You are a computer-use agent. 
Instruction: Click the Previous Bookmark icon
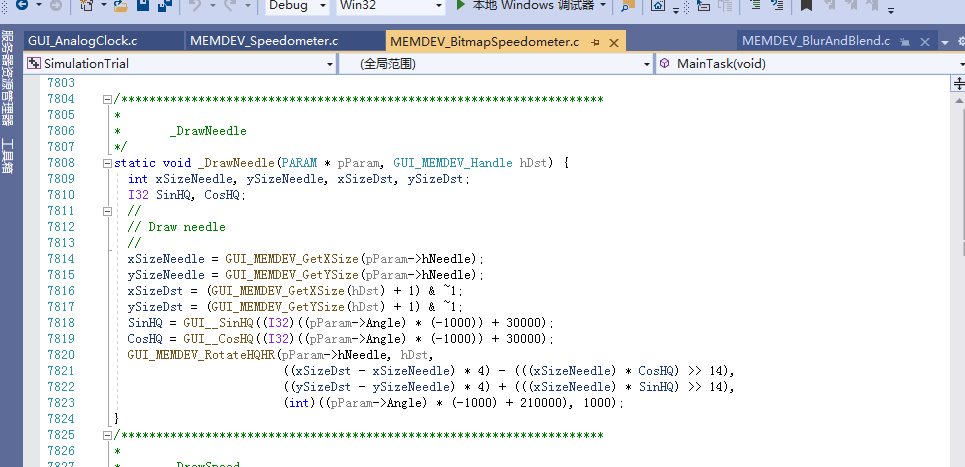pos(831,4)
